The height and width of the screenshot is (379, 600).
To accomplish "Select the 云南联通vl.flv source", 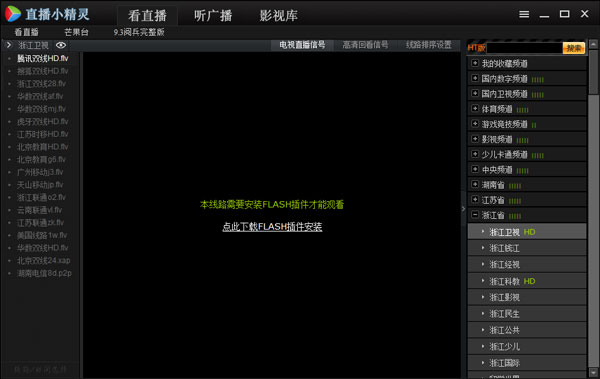I will click(x=39, y=210).
